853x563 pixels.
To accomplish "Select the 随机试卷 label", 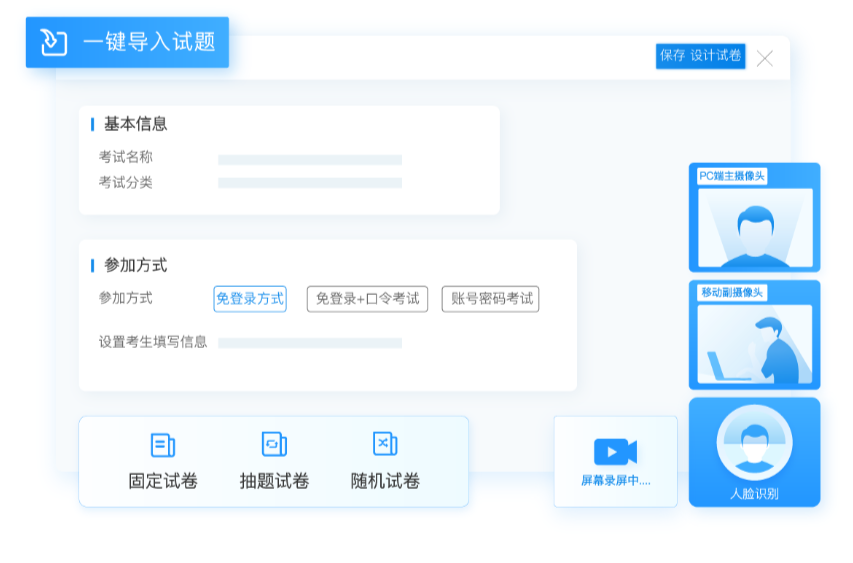I will [385, 481].
